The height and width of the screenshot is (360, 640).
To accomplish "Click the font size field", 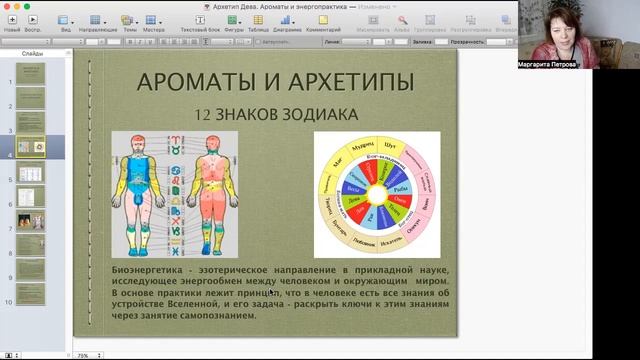I will click(92, 42).
